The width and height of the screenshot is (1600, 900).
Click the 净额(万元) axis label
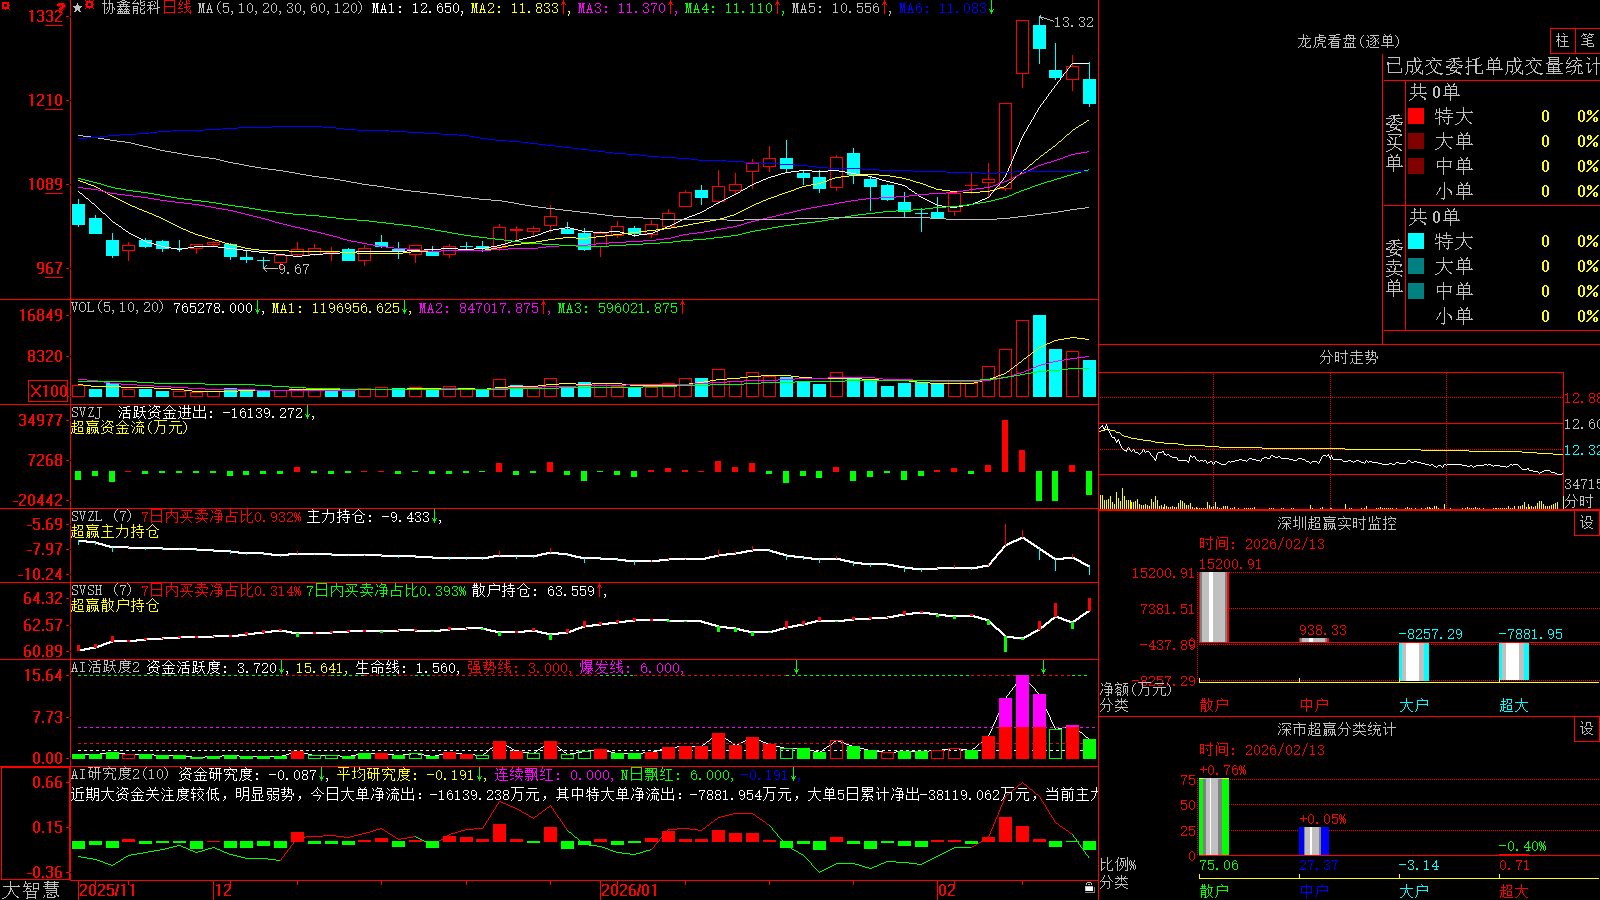tap(1136, 689)
